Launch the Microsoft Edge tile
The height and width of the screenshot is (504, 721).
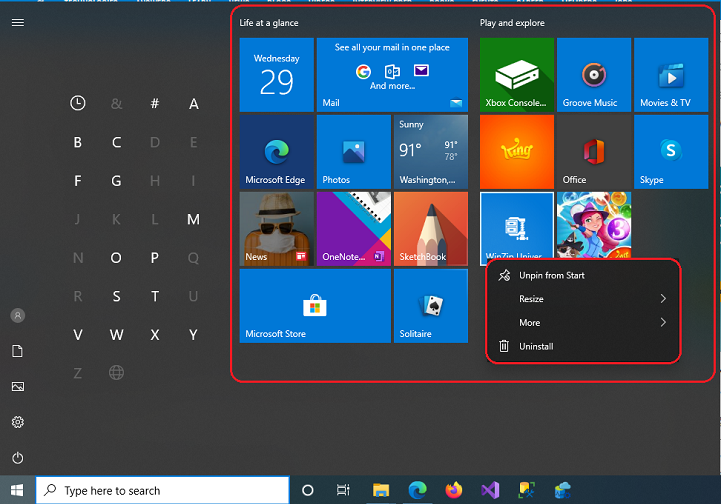click(276, 152)
